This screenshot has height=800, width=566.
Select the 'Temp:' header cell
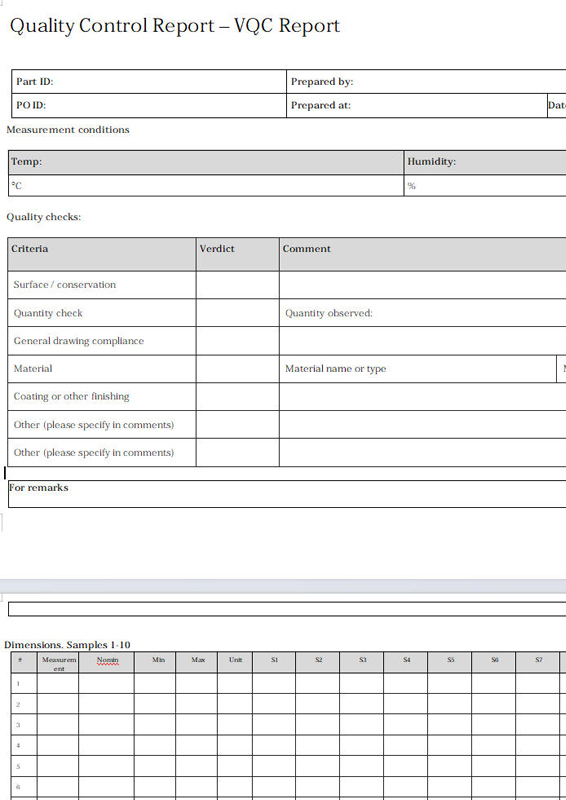(206, 162)
